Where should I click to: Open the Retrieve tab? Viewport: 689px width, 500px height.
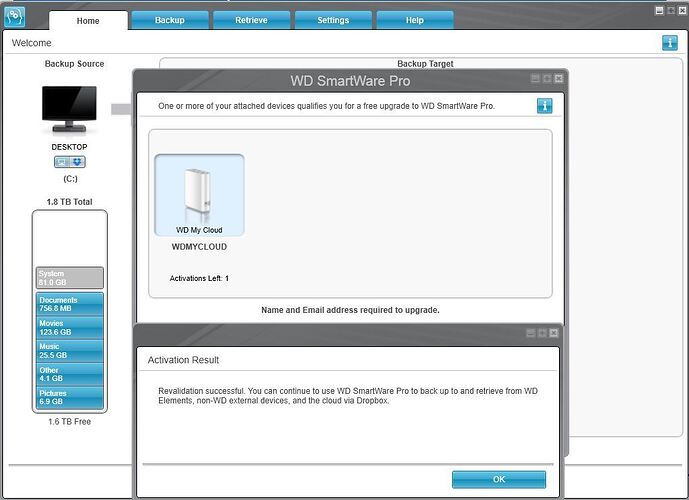coord(251,20)
